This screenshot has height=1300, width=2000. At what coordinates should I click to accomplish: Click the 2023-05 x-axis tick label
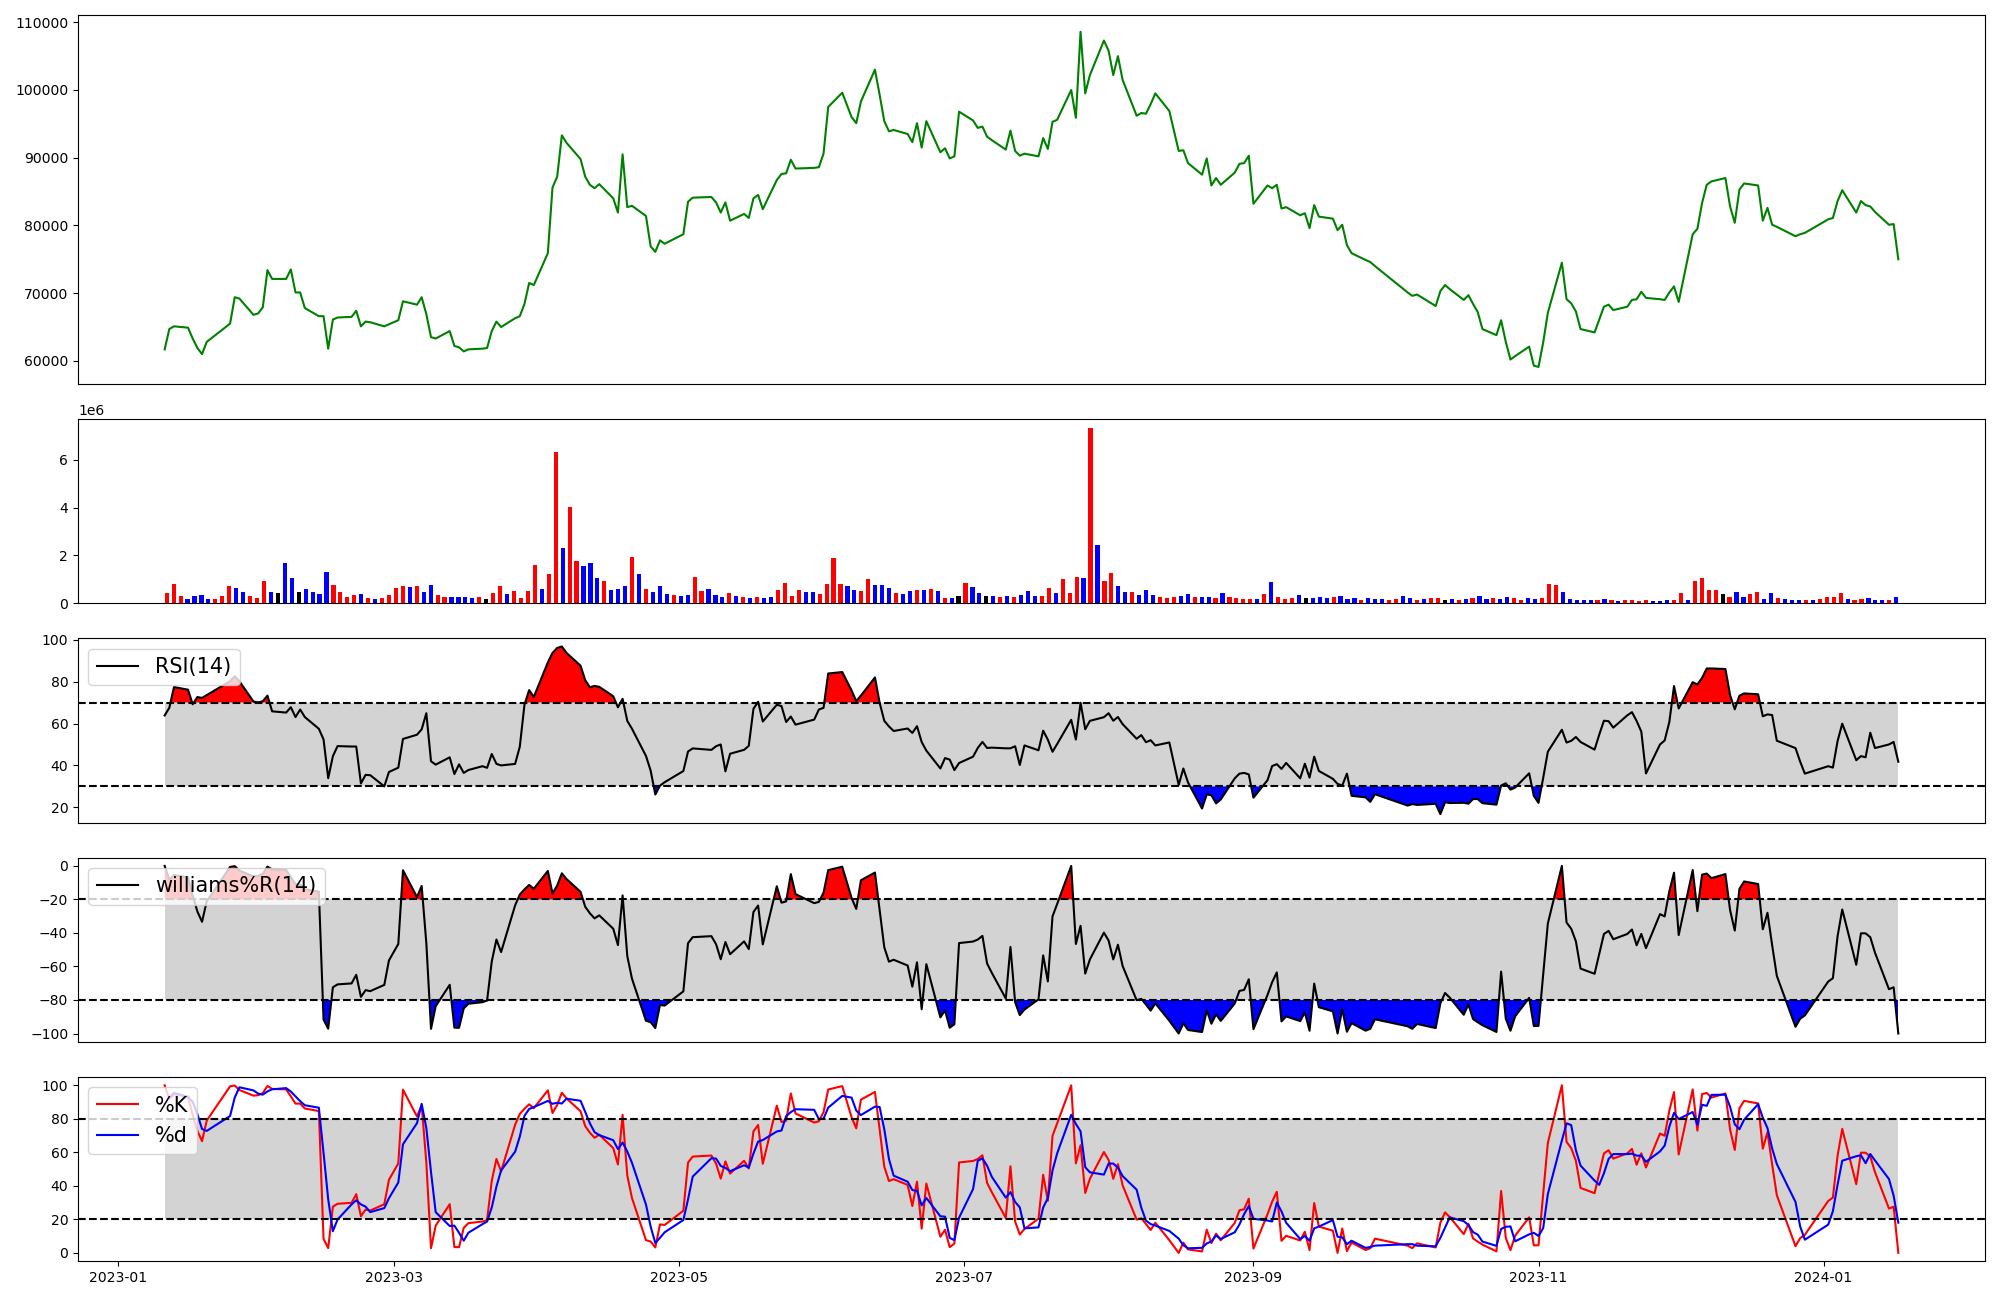click(x=680, y=1277)
